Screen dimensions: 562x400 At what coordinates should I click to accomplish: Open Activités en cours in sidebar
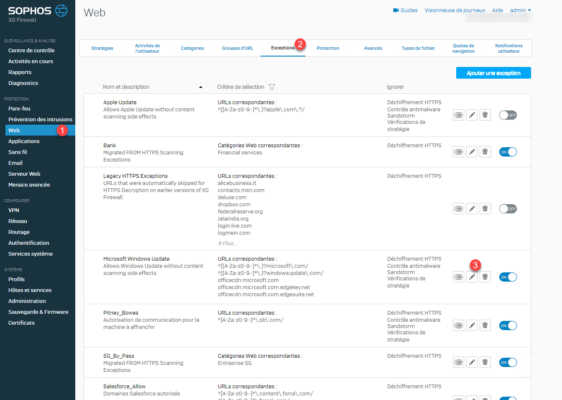pos(31,61)
